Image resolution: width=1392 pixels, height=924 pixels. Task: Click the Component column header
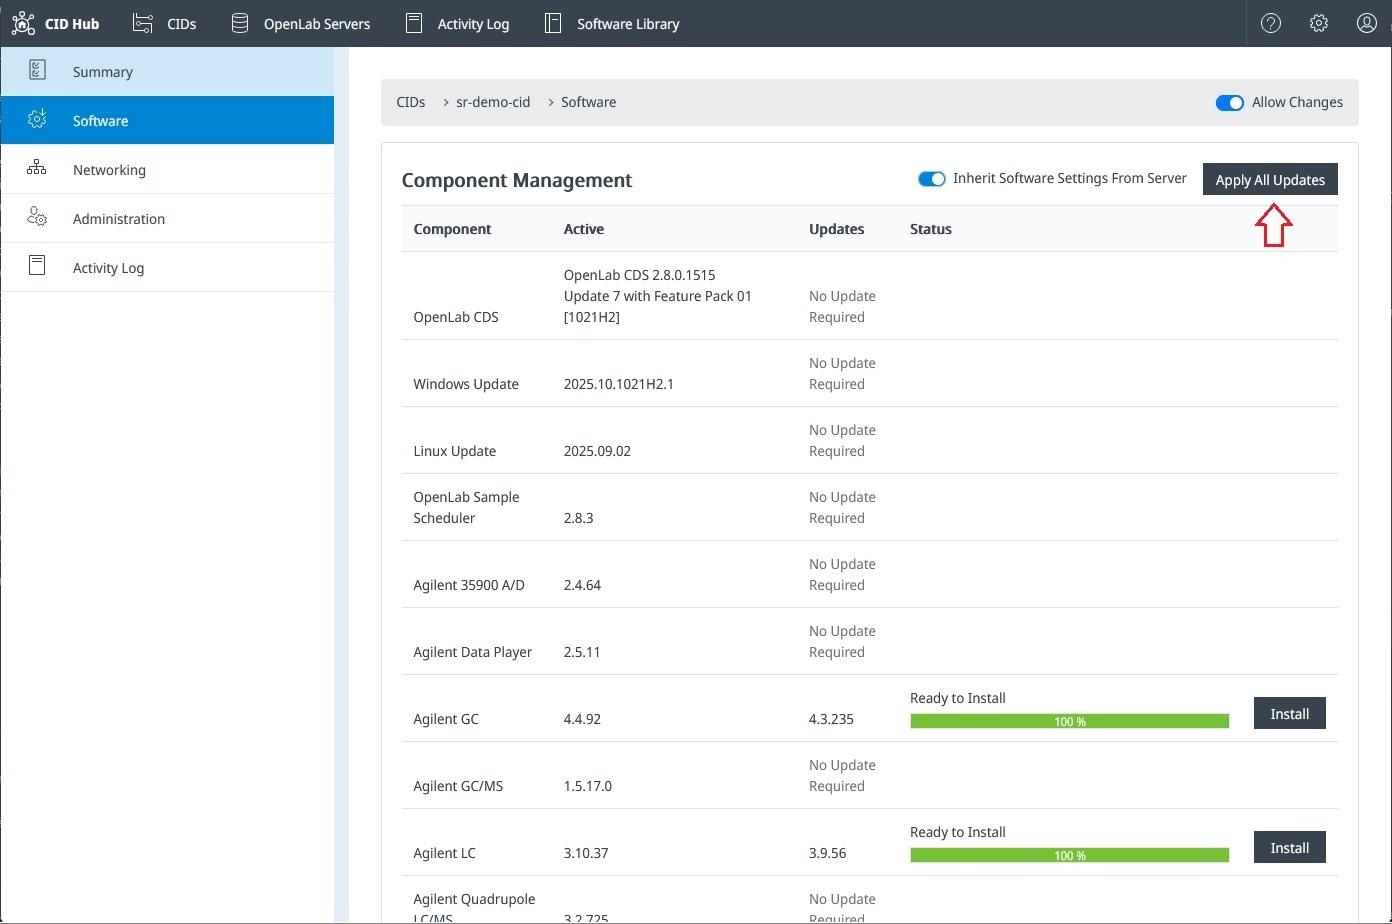(452, 229)
